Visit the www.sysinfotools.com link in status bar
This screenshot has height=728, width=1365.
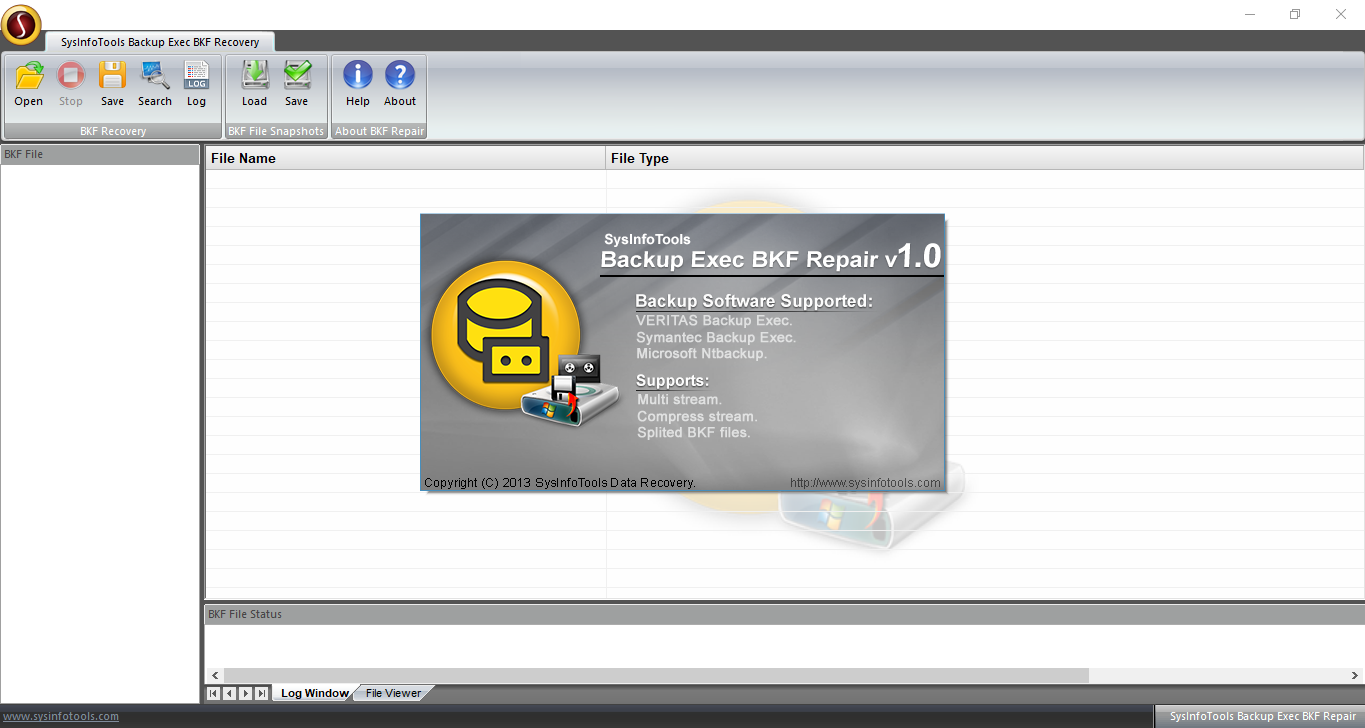(x=61, y=716)
